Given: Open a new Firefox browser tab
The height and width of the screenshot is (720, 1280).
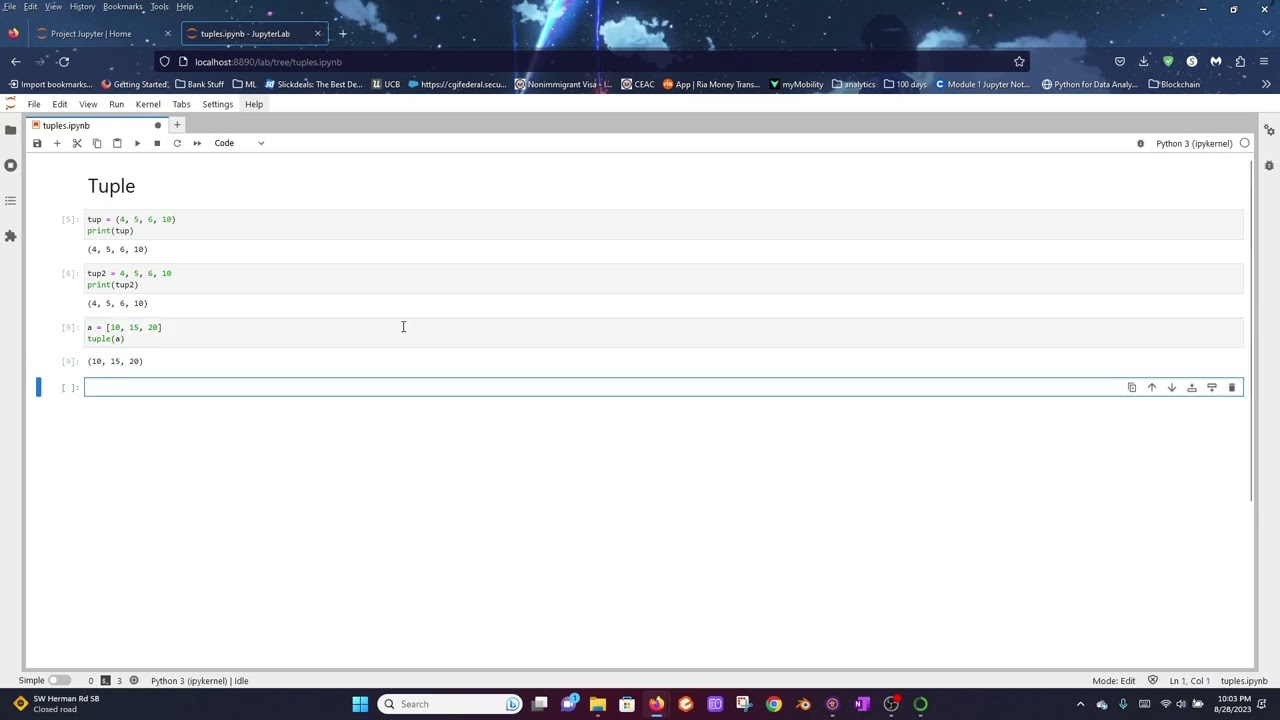Looking at the screenshot, I should tap(342, 34).
